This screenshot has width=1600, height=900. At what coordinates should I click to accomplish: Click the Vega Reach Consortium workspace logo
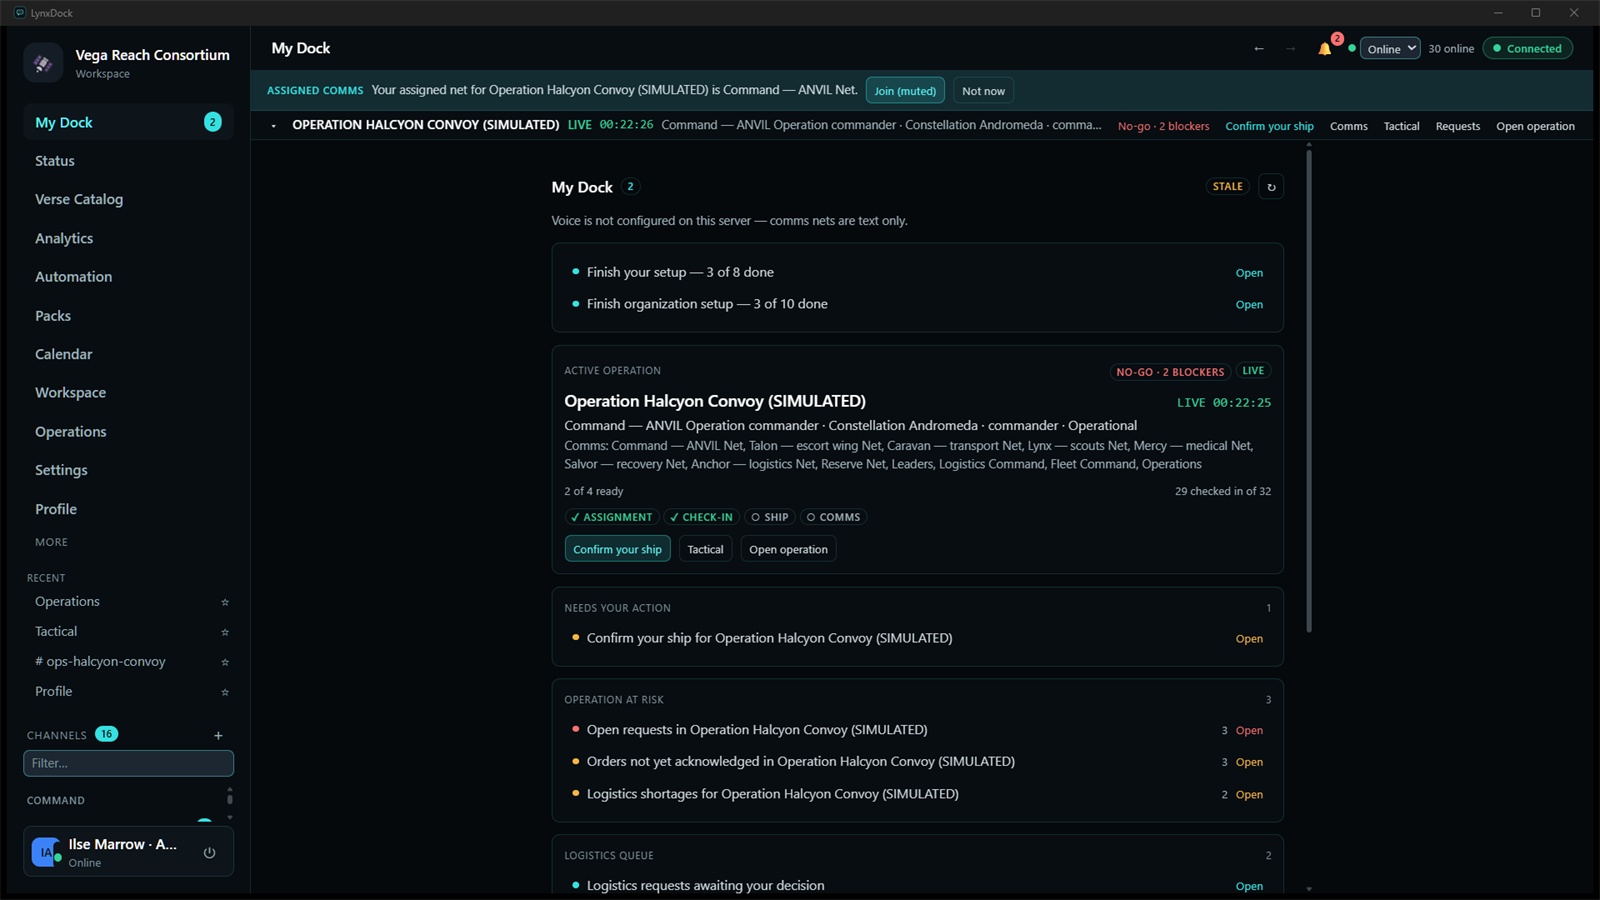pyautogui.click(x=43, y=63)
